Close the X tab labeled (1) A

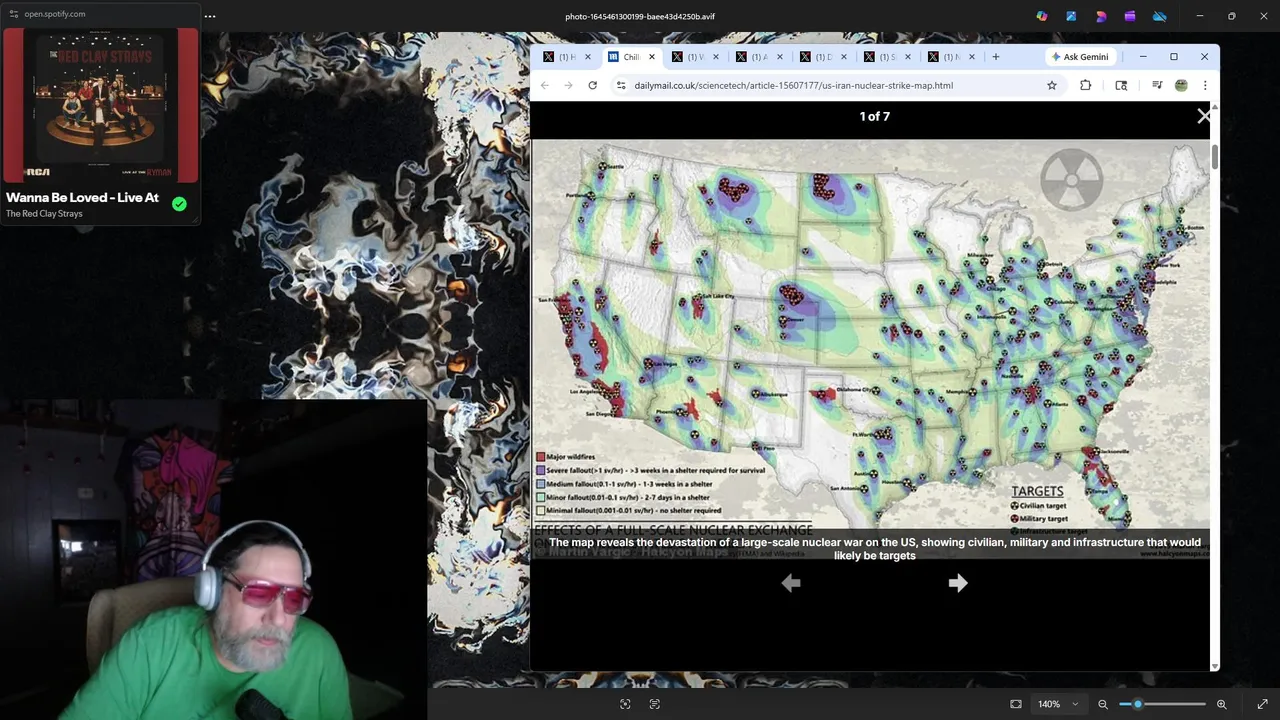780,57
